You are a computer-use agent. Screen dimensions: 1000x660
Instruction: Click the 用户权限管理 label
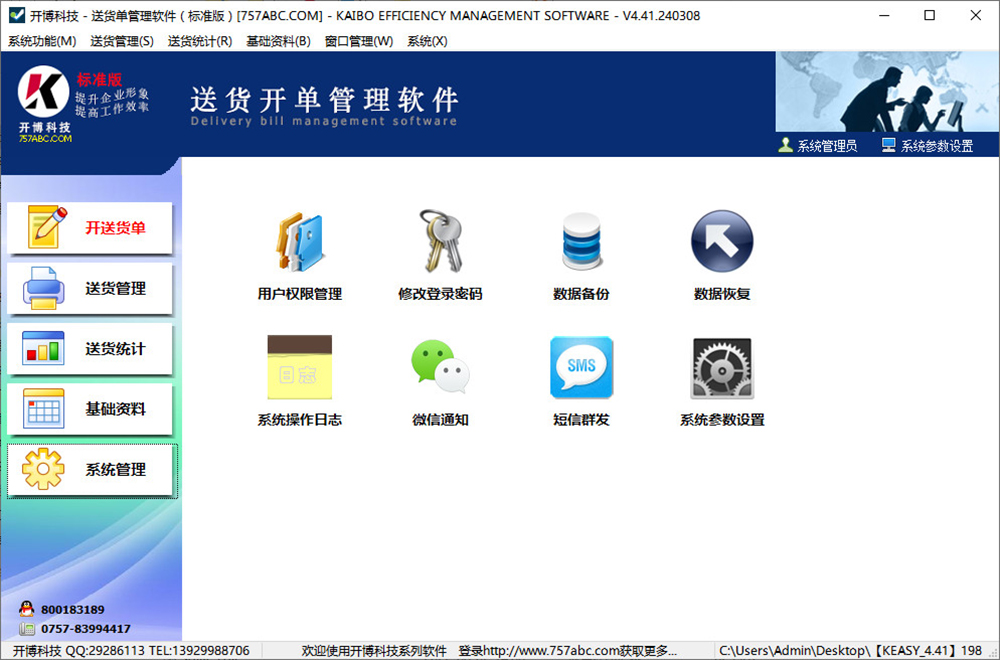300,294
